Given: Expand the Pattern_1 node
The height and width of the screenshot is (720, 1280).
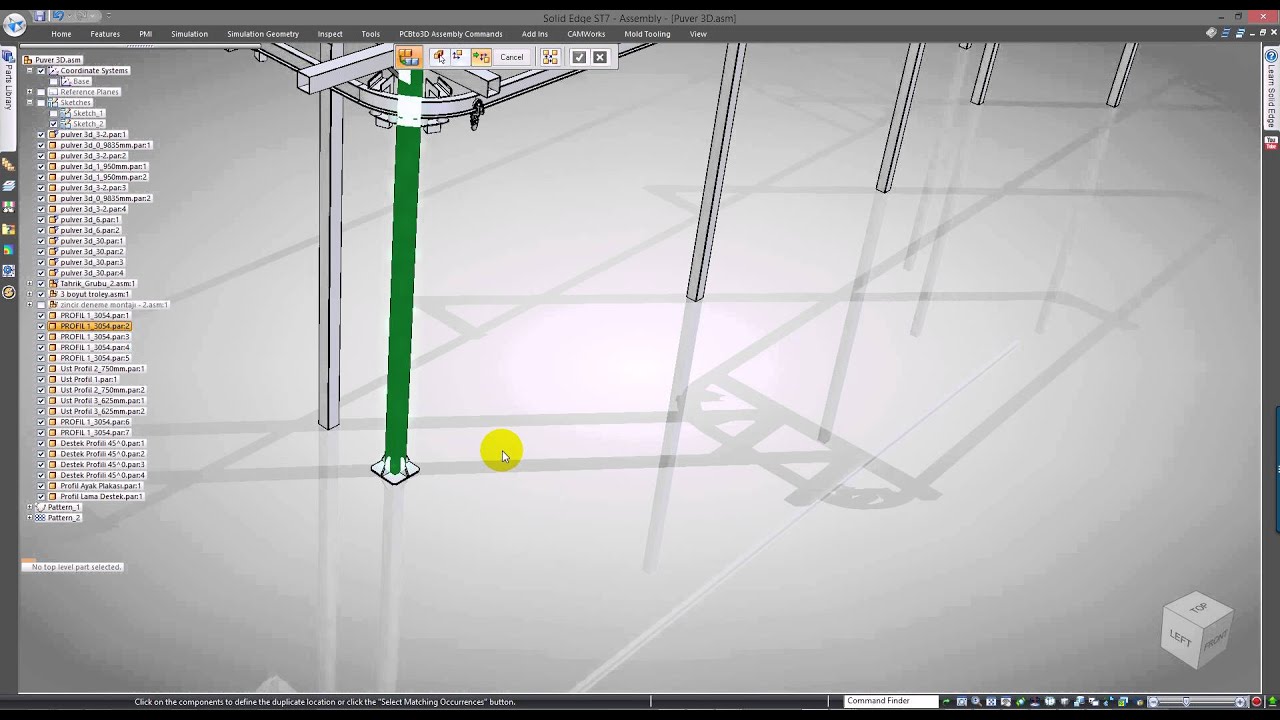Looking at the screenshot, I should [x=30, y=507].
